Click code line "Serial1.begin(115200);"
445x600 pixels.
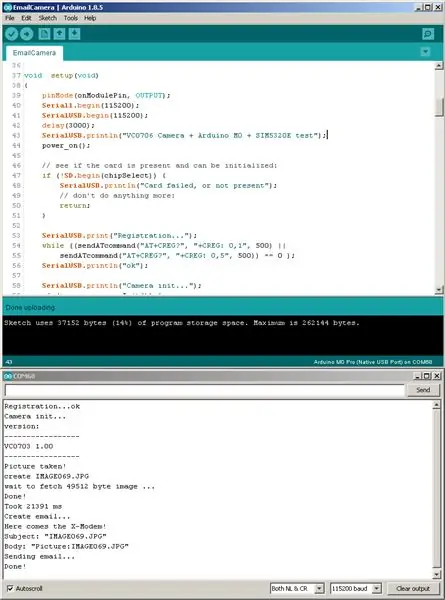(90, 105)
